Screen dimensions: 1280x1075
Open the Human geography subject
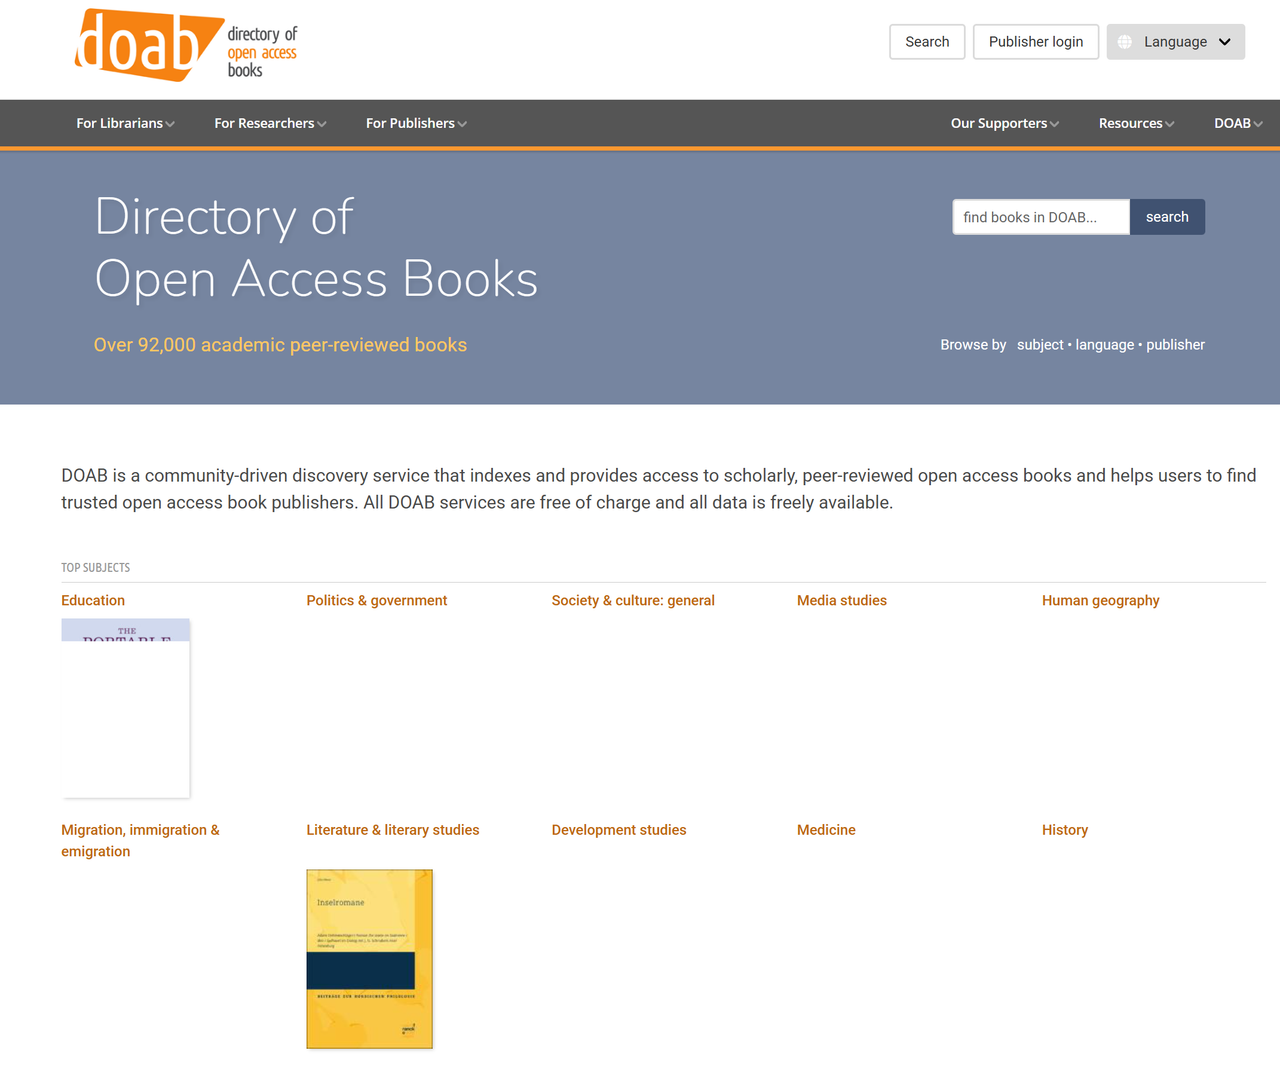click(1101, 601)
